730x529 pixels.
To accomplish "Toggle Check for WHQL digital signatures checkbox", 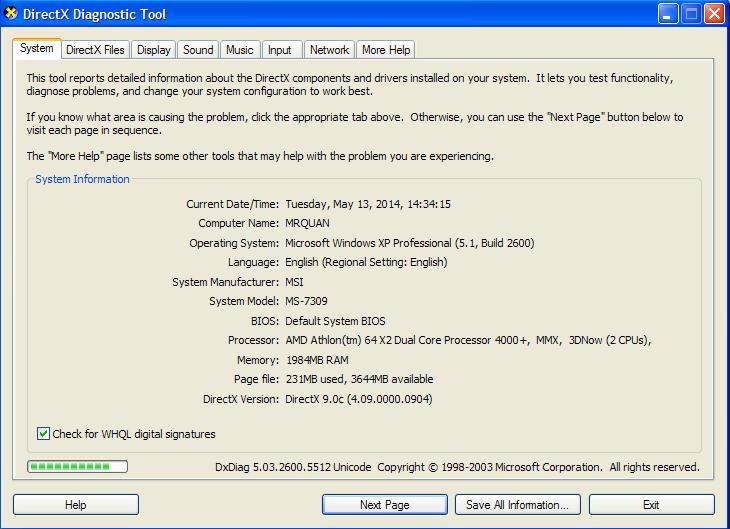I will click(43, 434).
